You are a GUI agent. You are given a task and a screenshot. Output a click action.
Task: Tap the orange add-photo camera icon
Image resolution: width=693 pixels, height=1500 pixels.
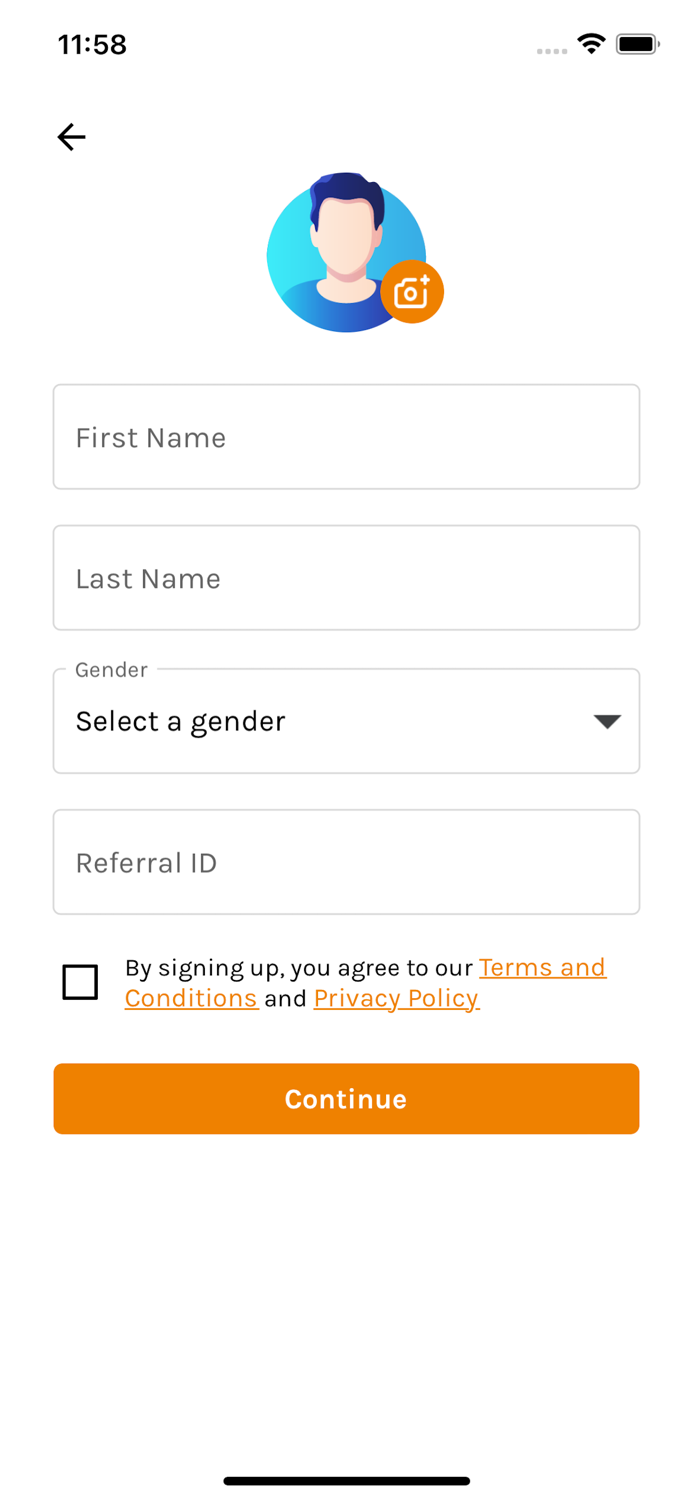(x=412, y=292)
